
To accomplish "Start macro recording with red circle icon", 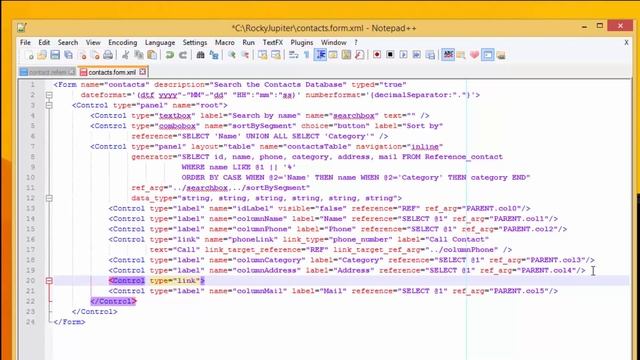I will pos(377,55).
